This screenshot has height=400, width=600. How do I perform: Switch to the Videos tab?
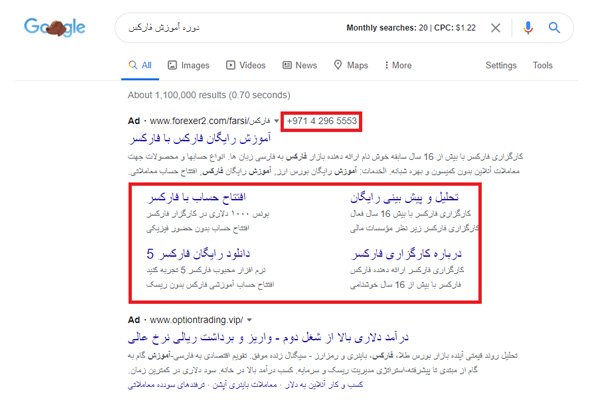coord(246,65)
